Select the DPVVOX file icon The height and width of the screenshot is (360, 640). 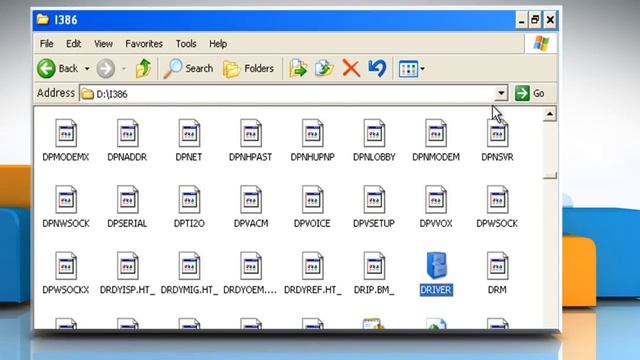[436, 200]
